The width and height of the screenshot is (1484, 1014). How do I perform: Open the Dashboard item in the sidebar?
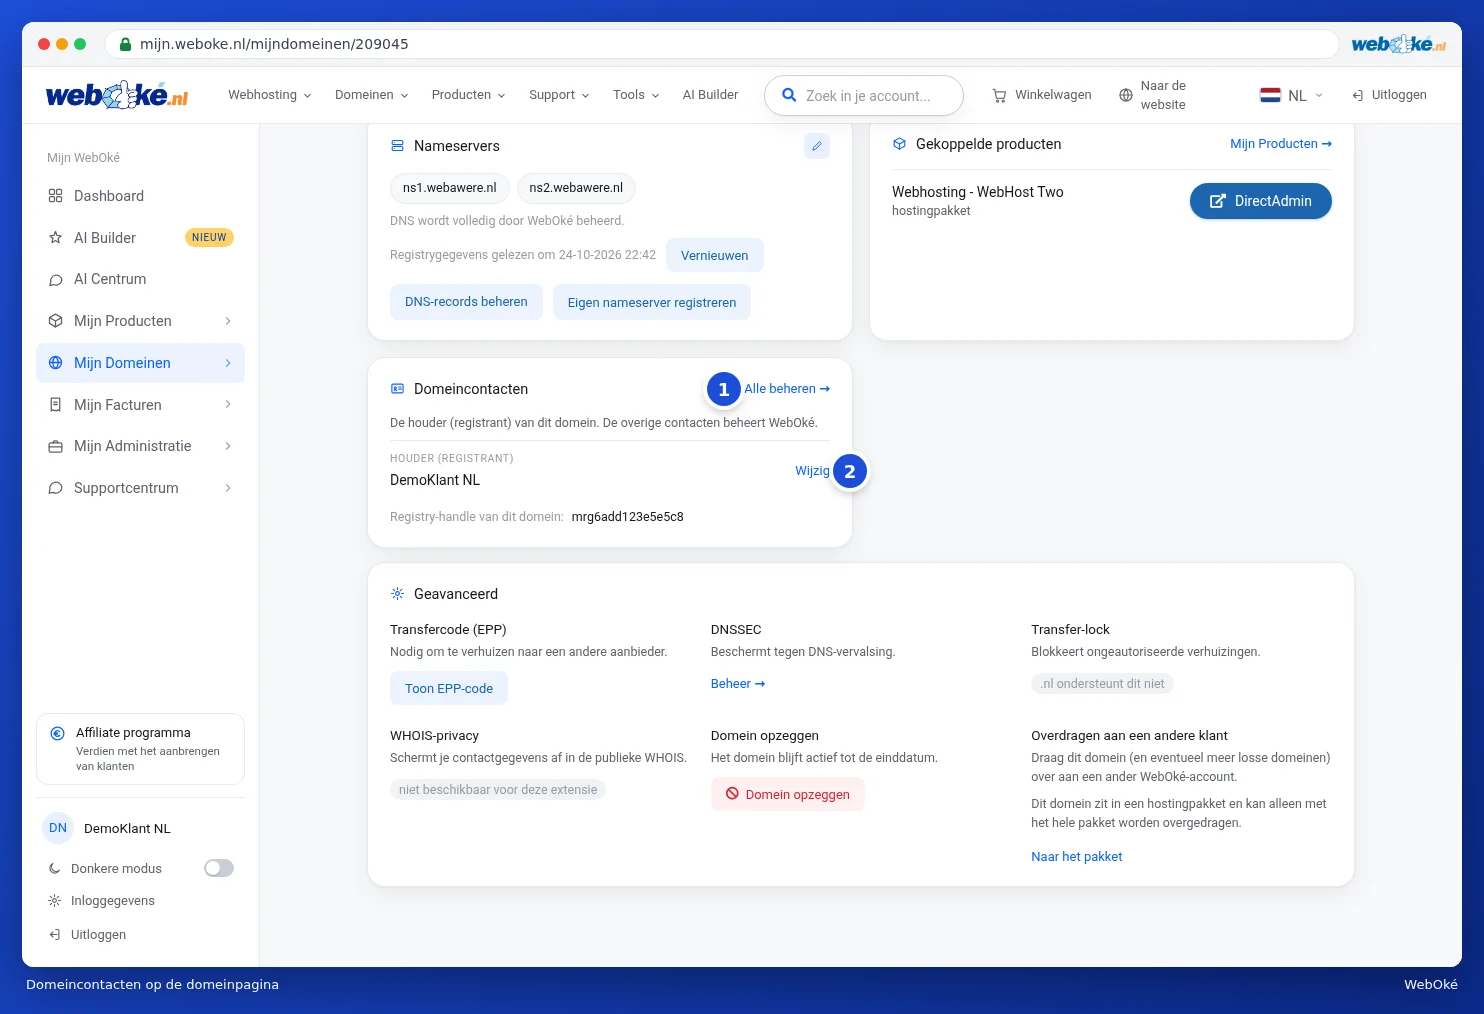click(140, 196)
